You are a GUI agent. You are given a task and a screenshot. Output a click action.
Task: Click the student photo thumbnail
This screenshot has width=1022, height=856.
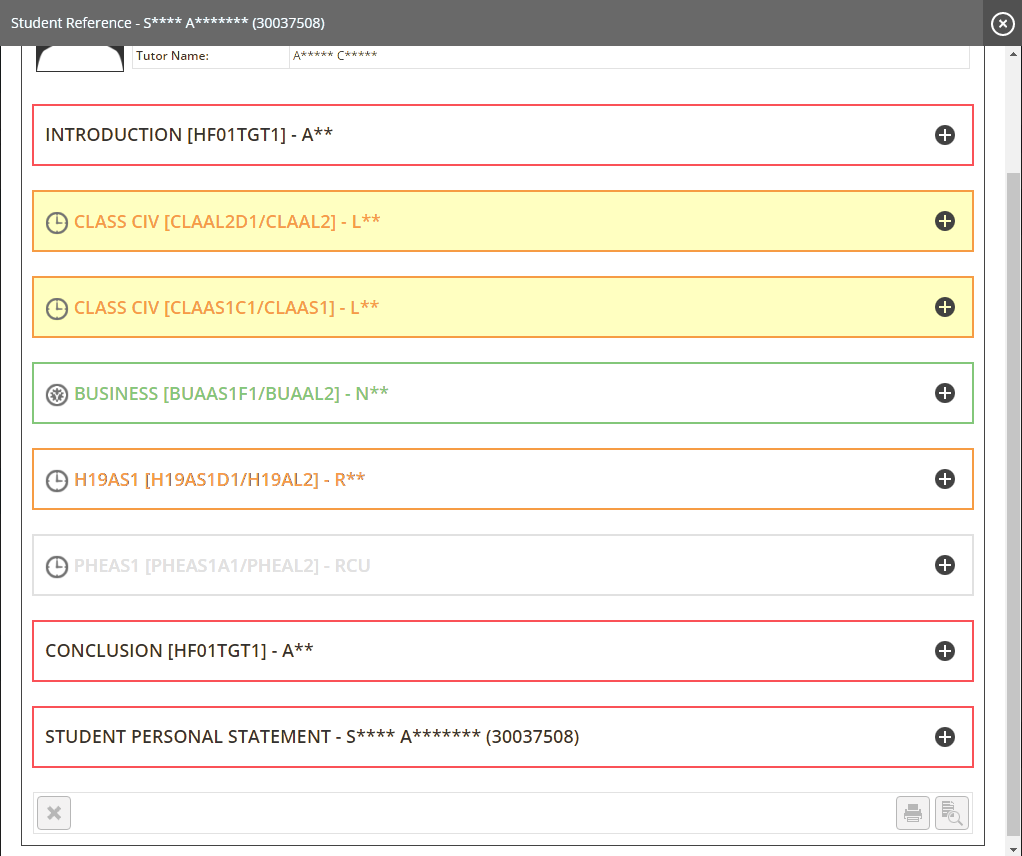[x=80, y=59]
